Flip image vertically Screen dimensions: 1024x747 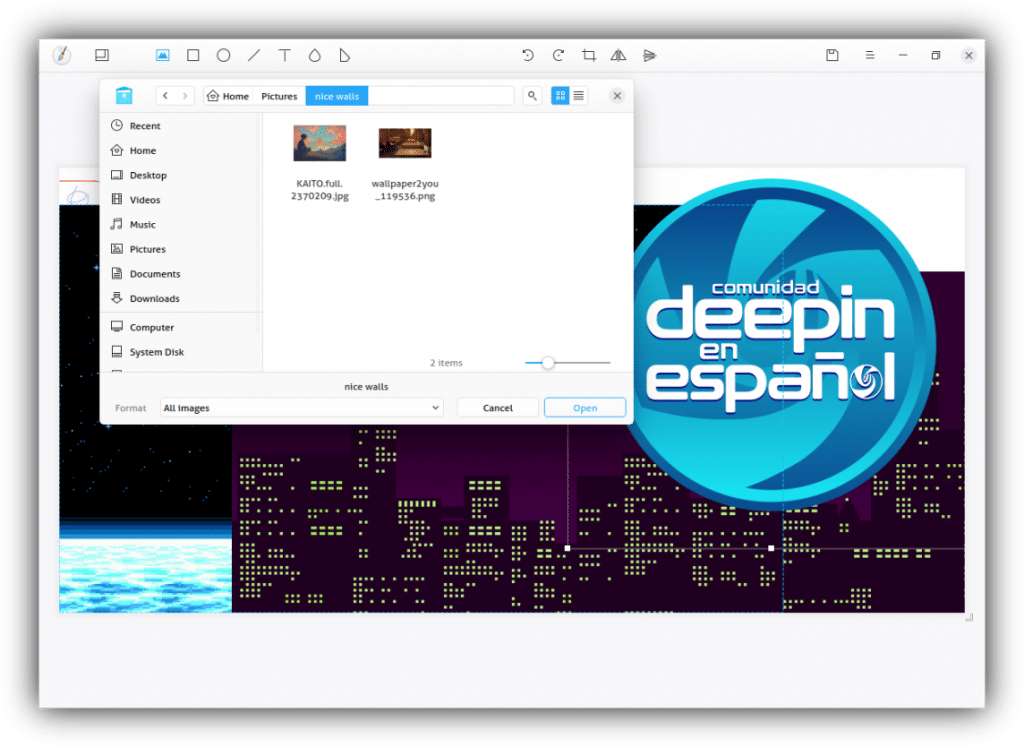coord(649,56)
